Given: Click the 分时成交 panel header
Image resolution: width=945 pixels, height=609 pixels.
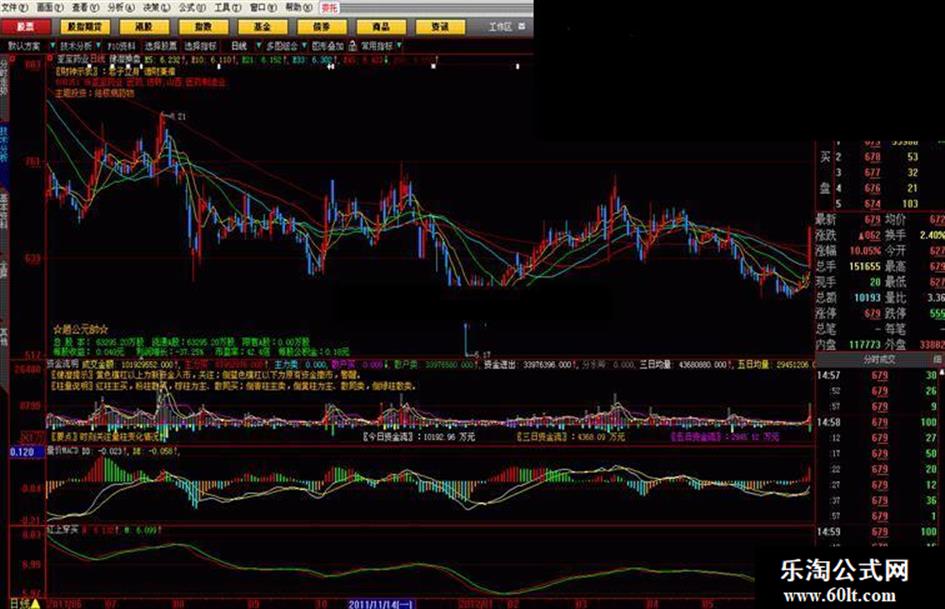Looking at the screenshot, I should [879, 359].
